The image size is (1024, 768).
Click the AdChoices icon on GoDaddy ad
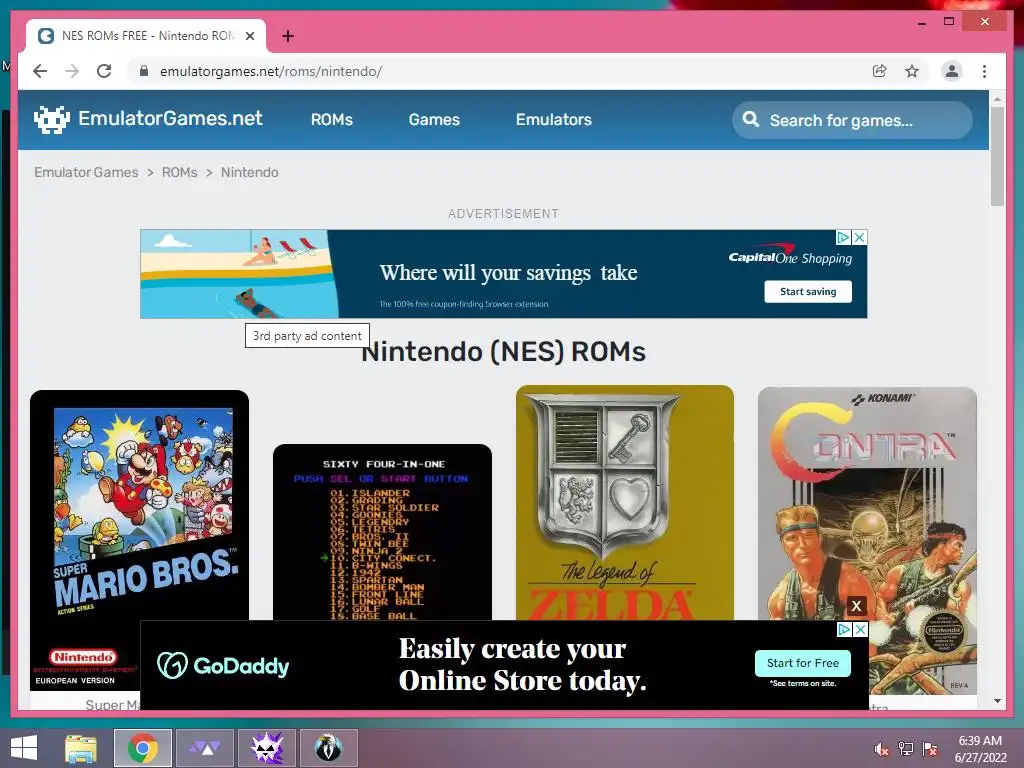pyautogui.click(x=844, y=630)
